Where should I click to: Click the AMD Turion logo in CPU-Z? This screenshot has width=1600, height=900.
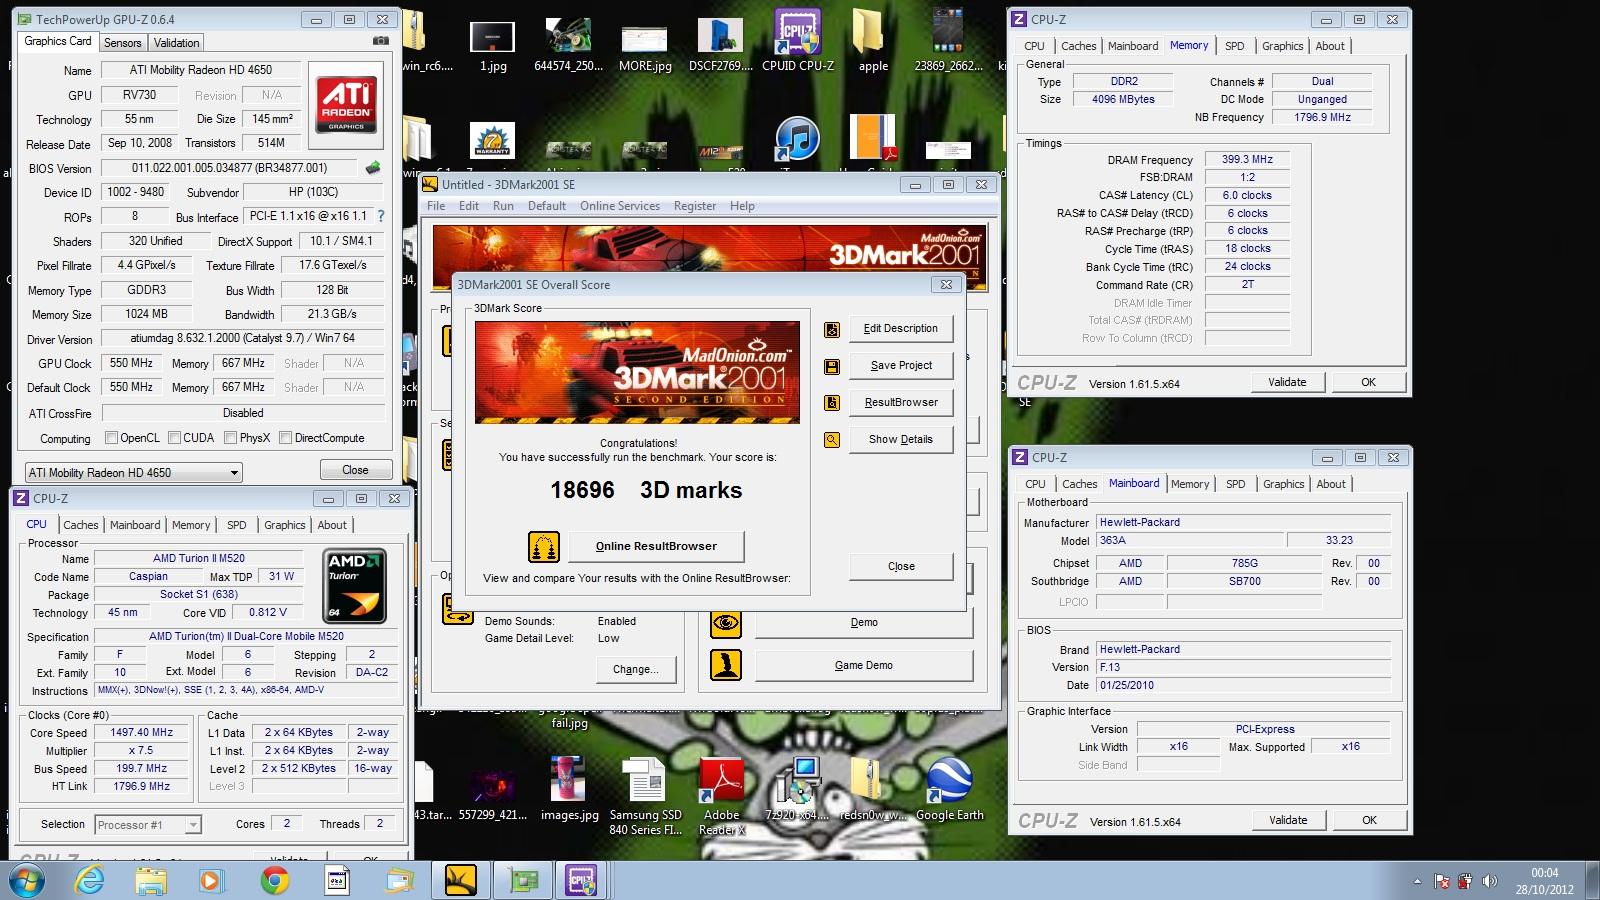tap(355, 586)
